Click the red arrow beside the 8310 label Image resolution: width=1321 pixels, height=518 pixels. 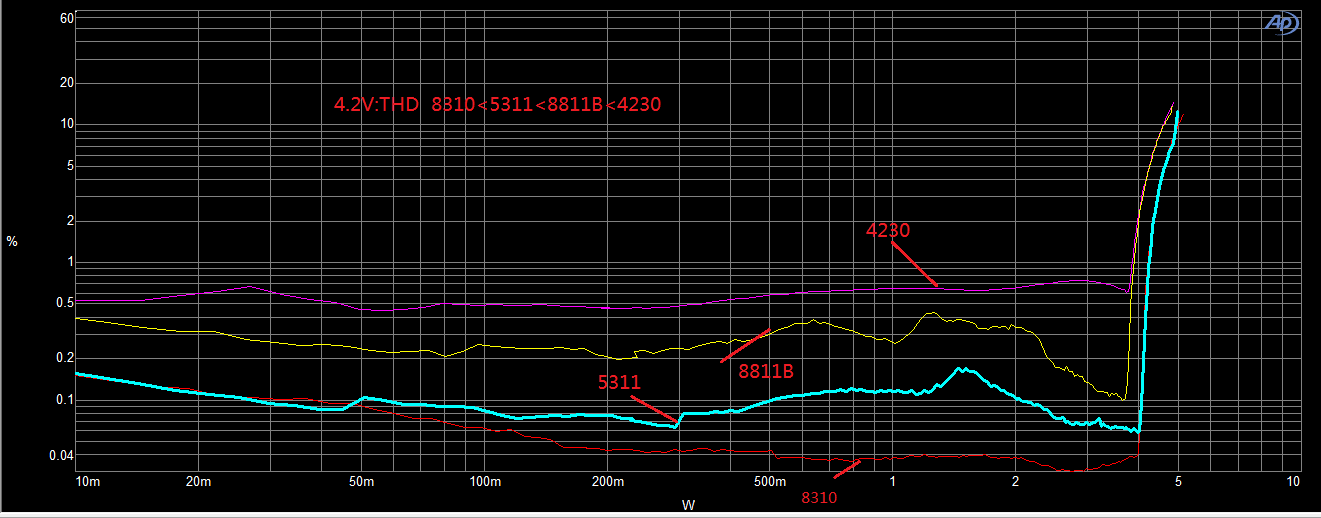click(846, 469)
